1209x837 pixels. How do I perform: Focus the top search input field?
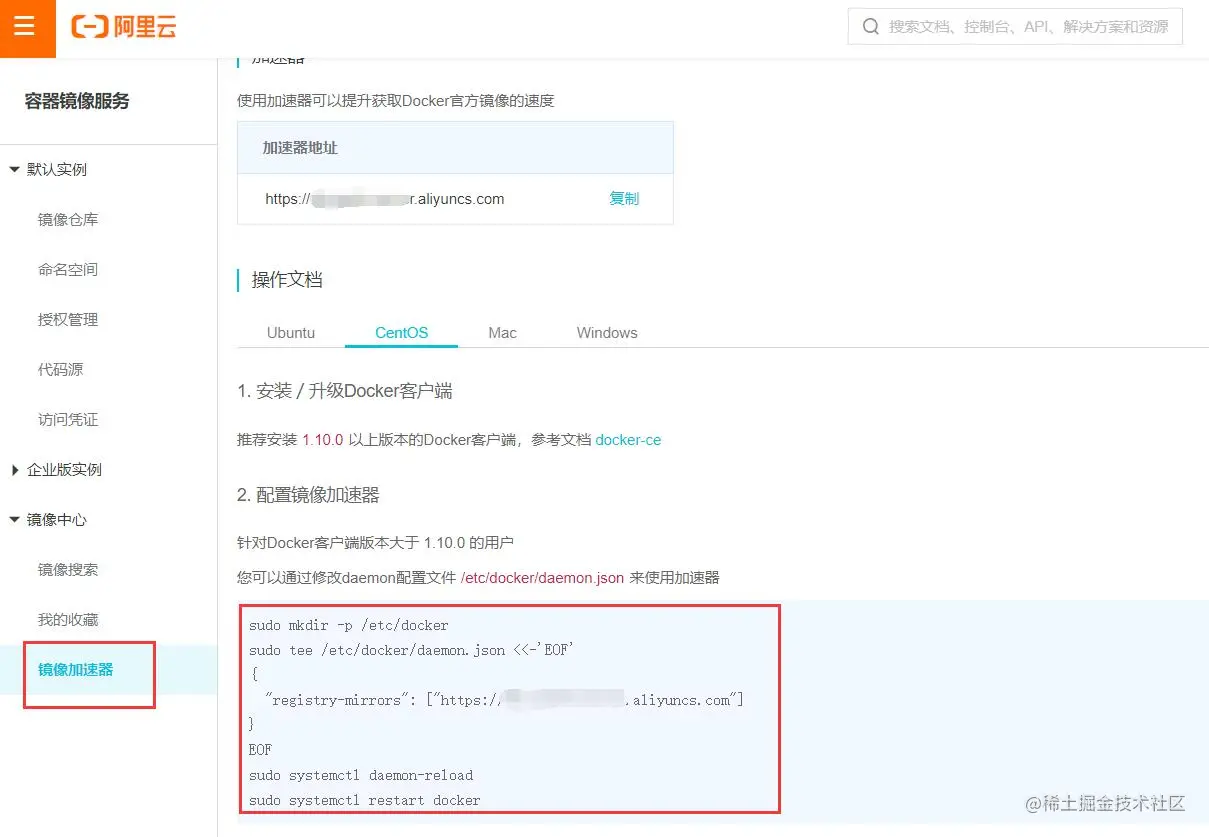(1015, 27)
